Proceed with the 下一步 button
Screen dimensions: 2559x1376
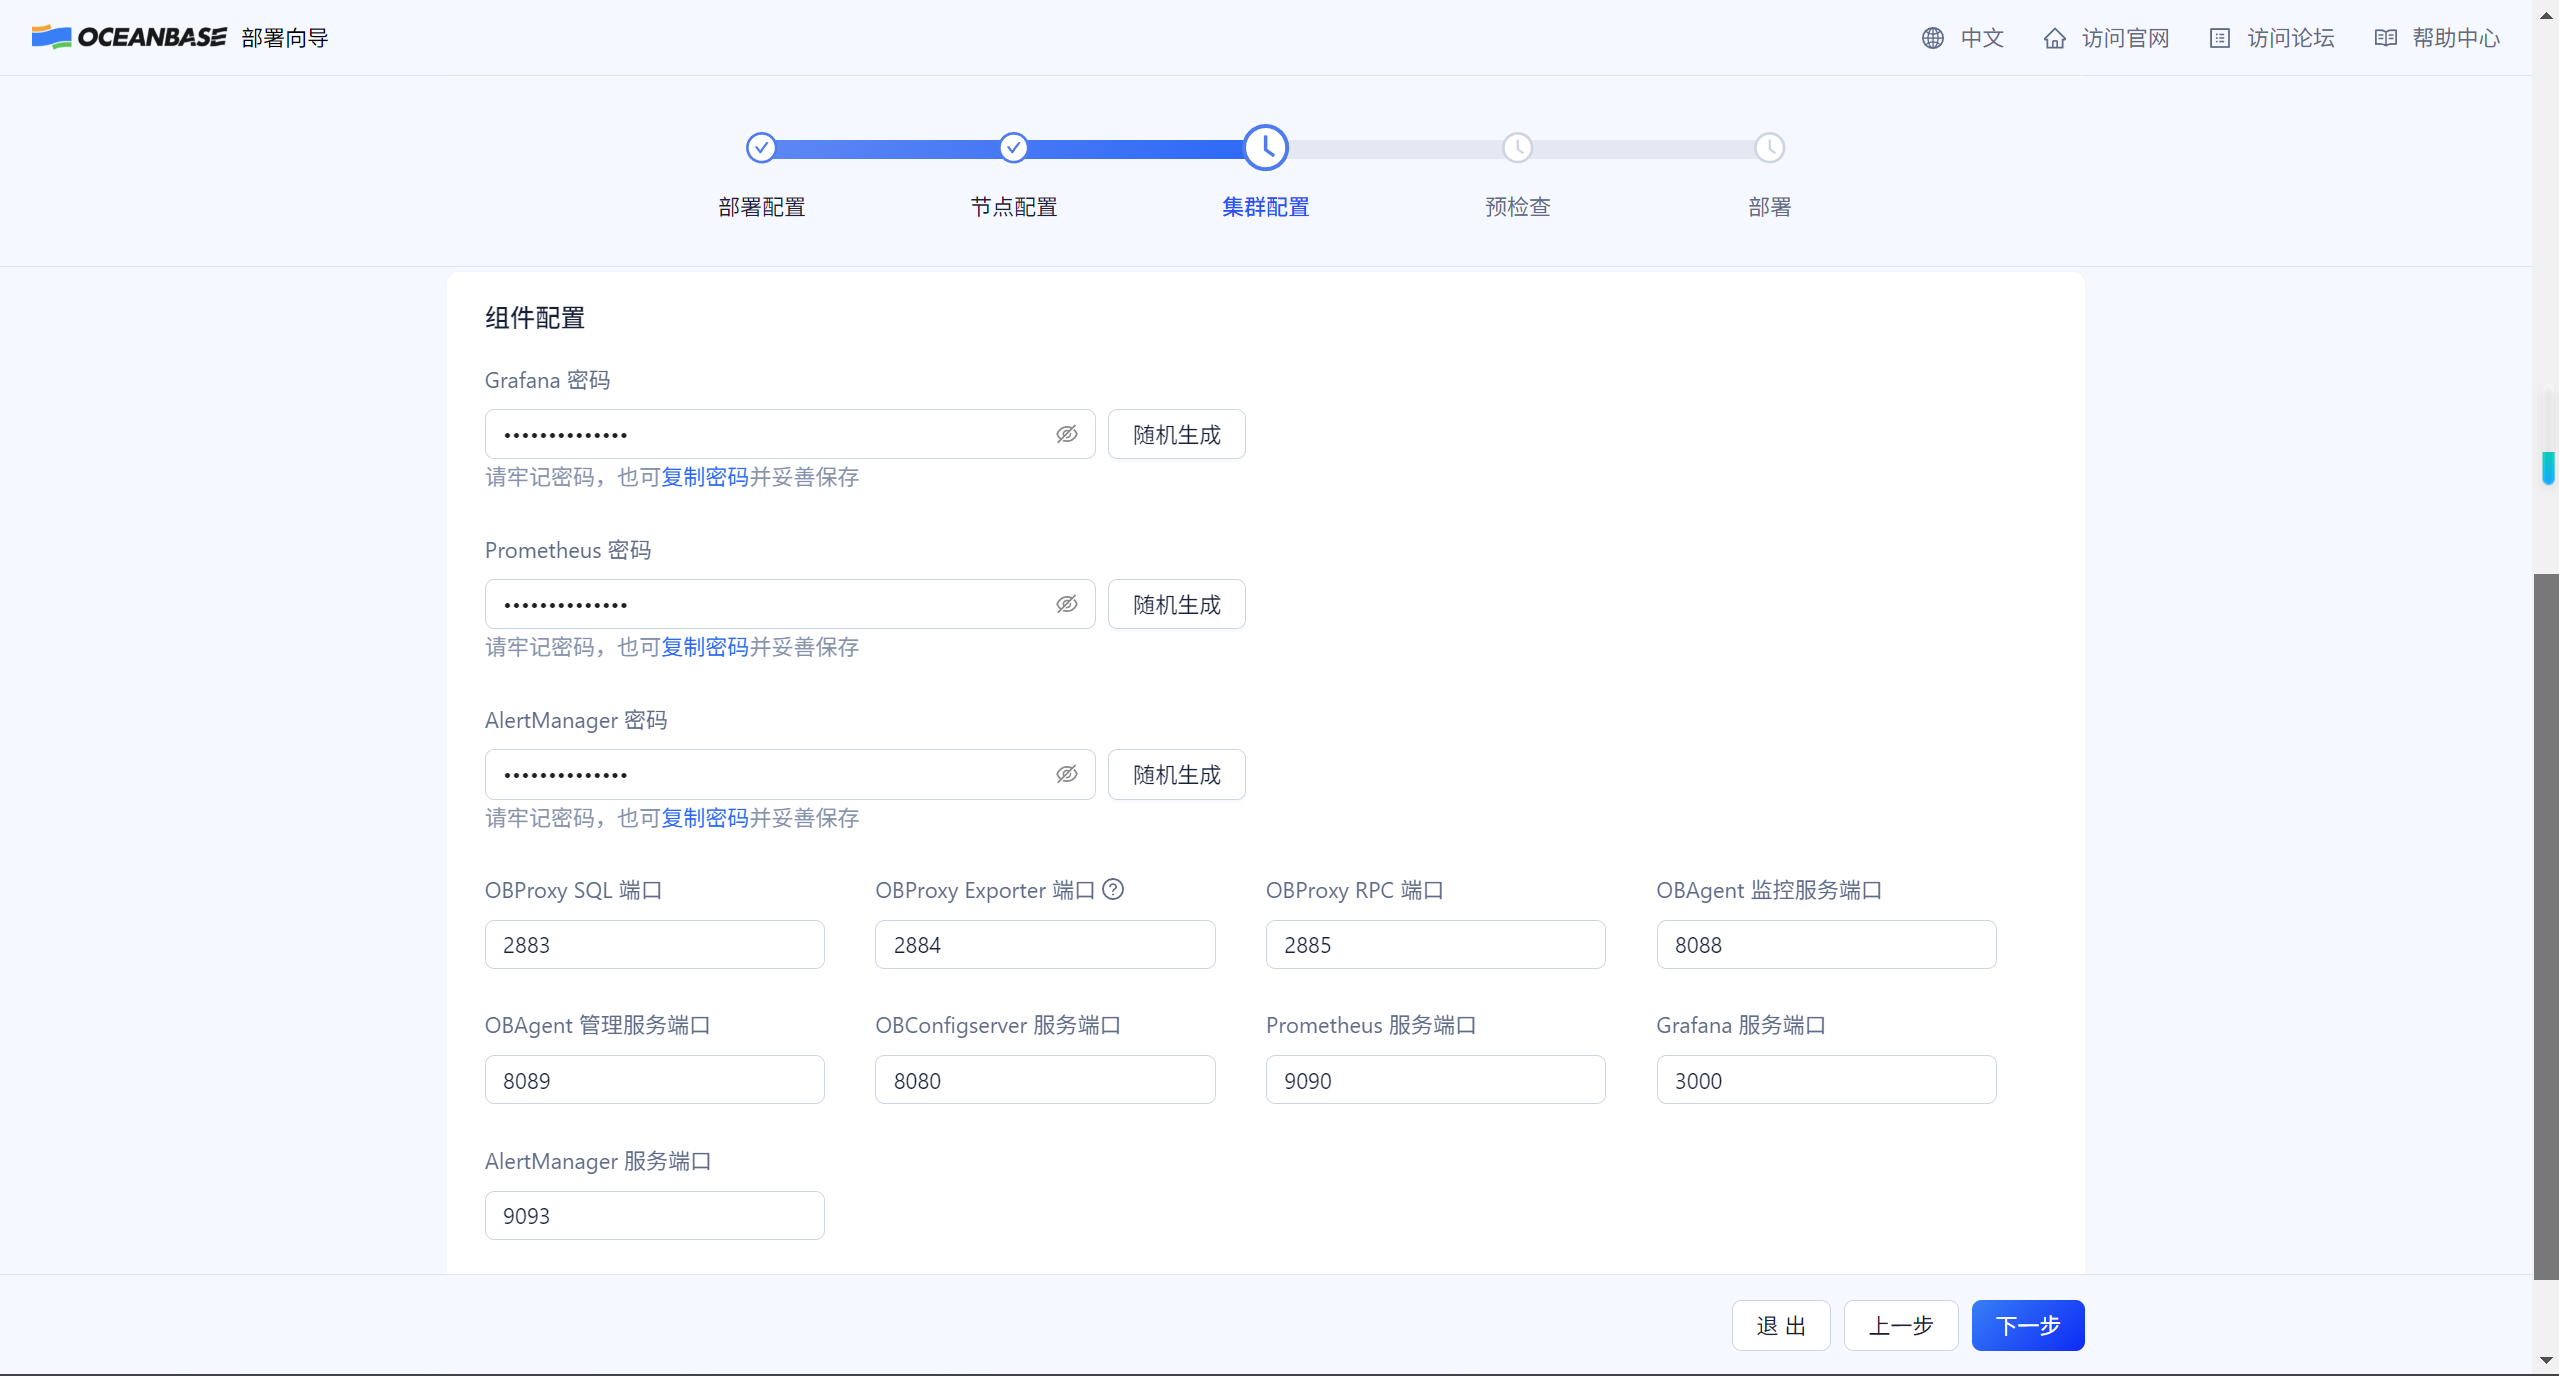coord(2027,1325)
